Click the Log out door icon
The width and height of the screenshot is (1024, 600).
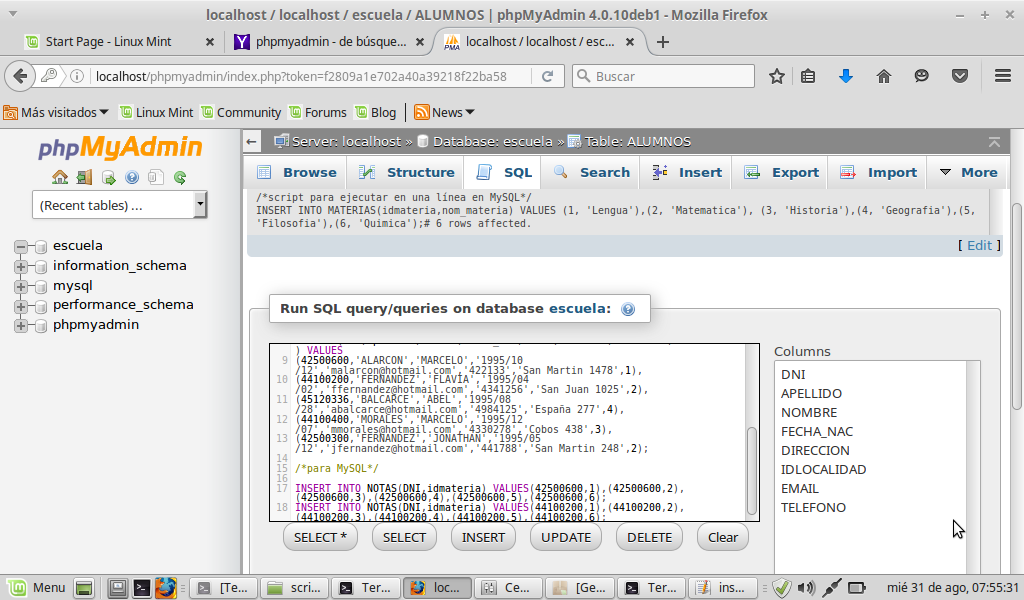point(84,178)
